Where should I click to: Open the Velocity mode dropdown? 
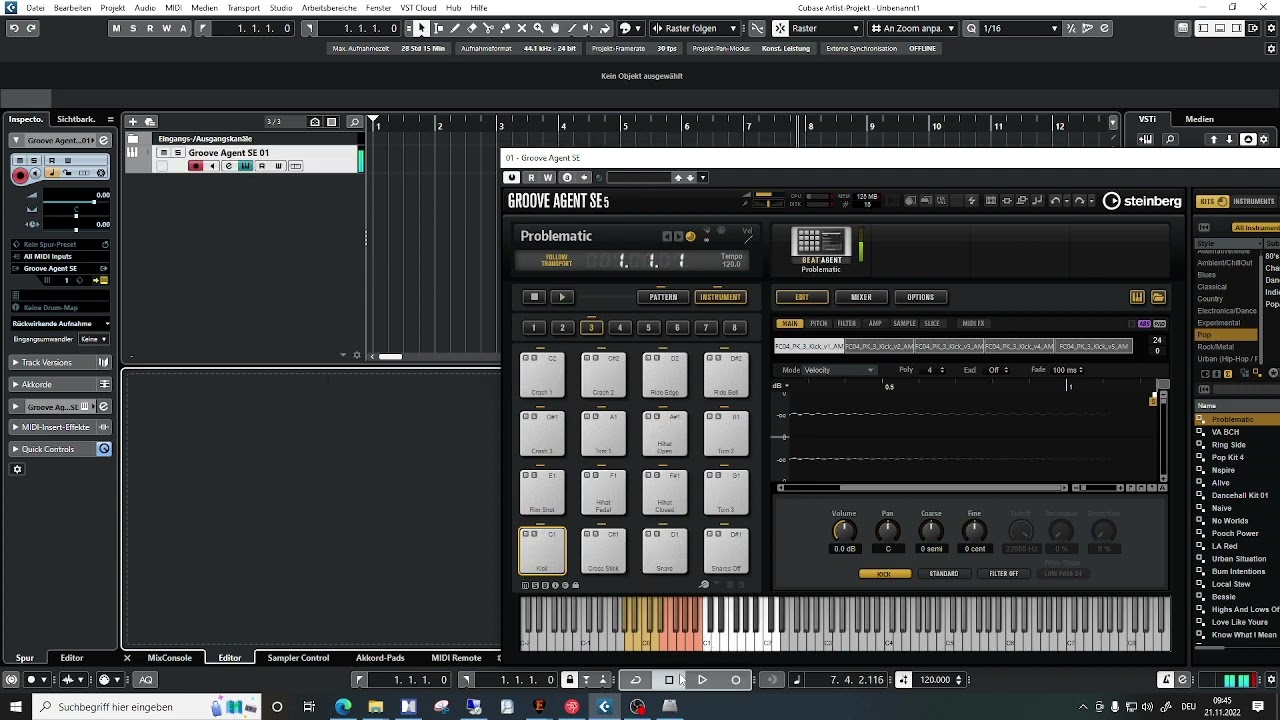839,370
